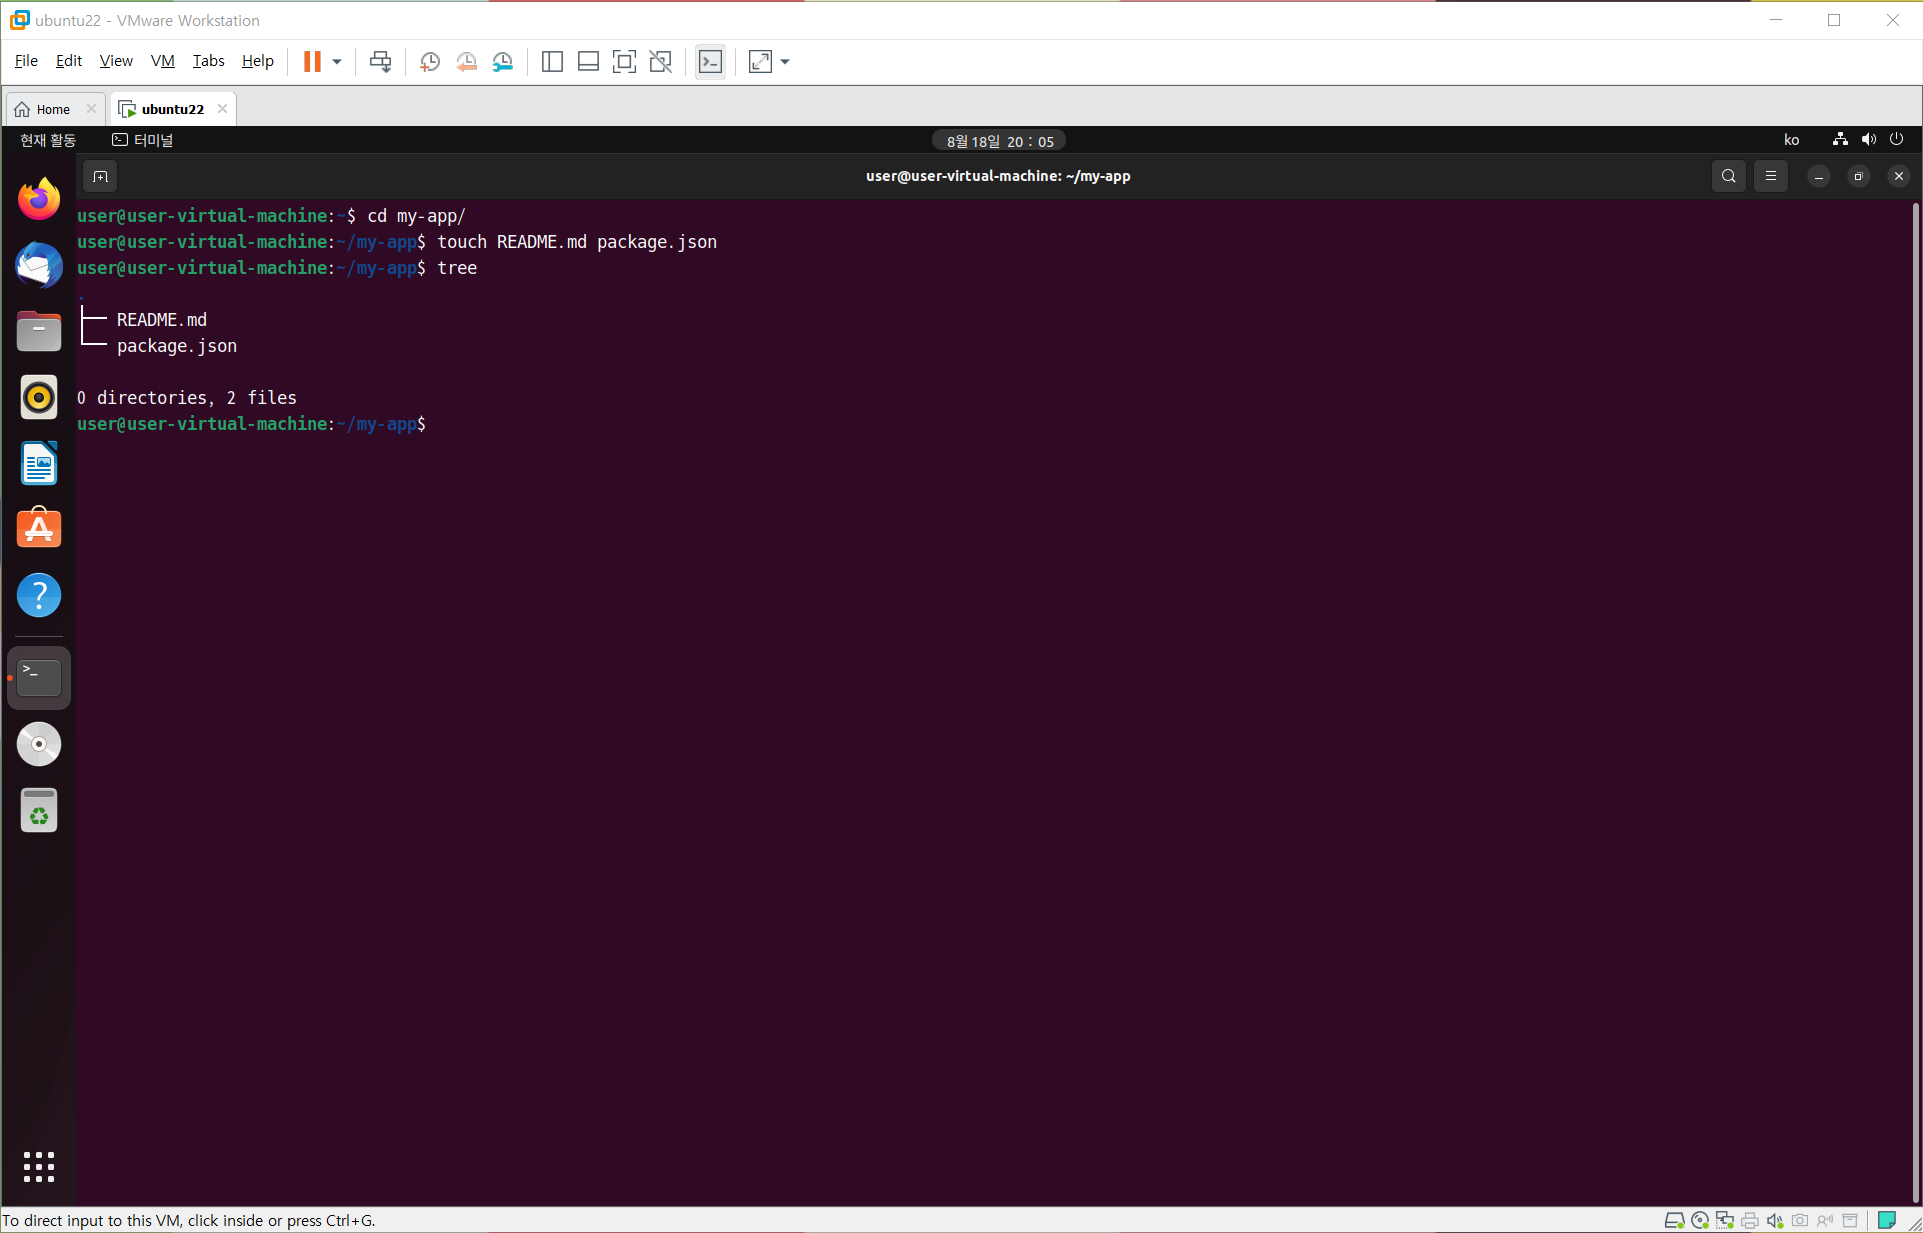Click the Take Snapshot toolbar icon

coord(430,62)
